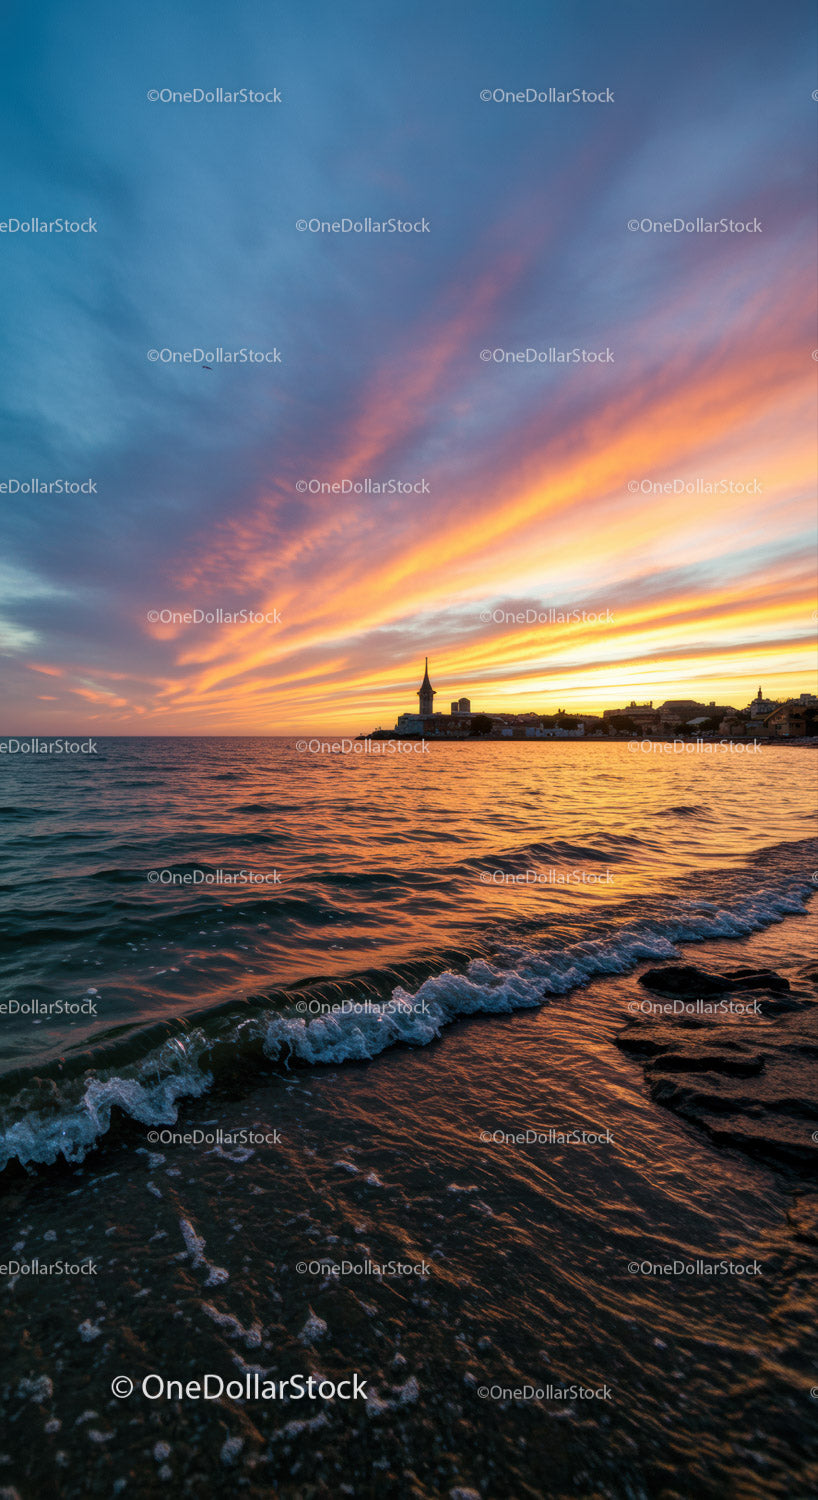Click the small bird flying in sky
The width and height of the screenshot is (818, 1500).
pos(207,368)
